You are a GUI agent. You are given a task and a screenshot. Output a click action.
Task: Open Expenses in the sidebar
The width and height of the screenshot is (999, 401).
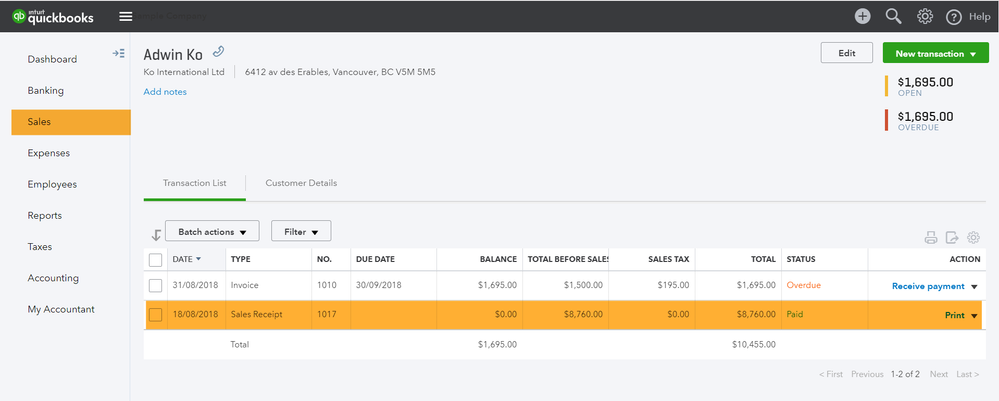[x=48, y=153]
